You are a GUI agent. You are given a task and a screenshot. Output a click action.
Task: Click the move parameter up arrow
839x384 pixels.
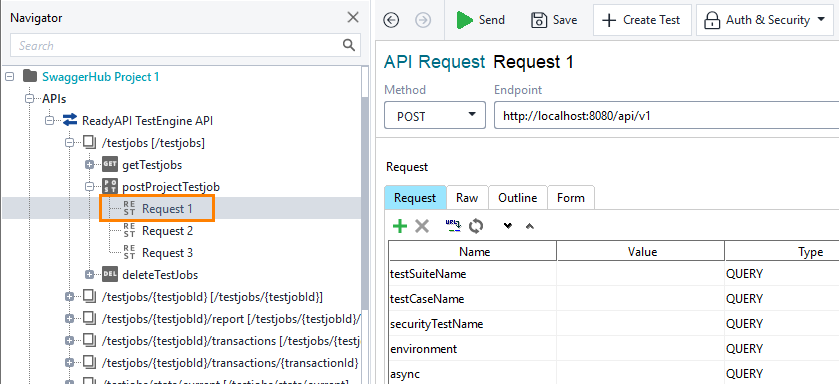tap(530, 226)
